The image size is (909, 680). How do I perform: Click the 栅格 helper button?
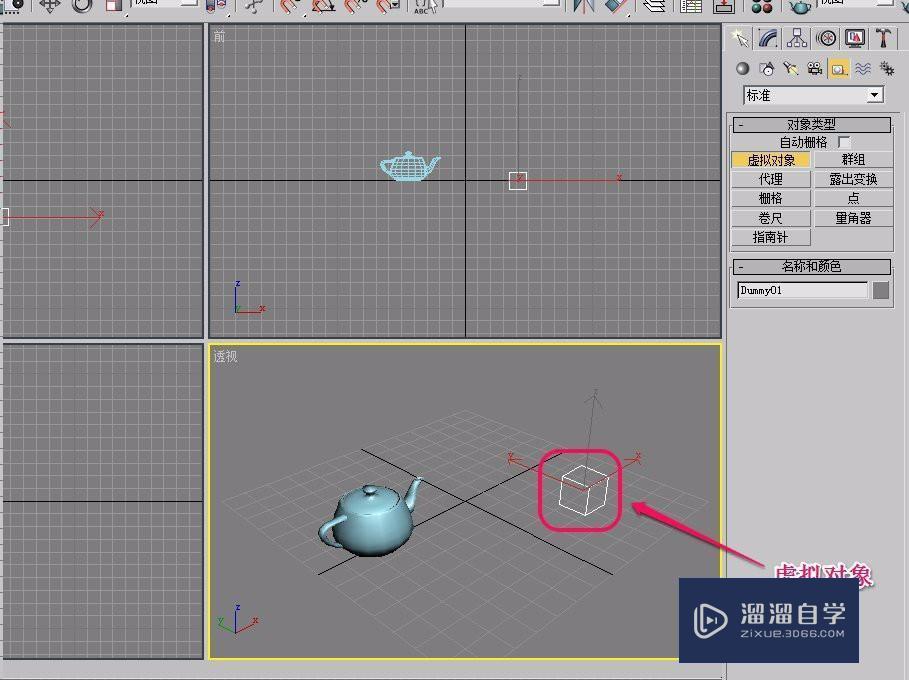pyautogui.click(x=770, y=199)
